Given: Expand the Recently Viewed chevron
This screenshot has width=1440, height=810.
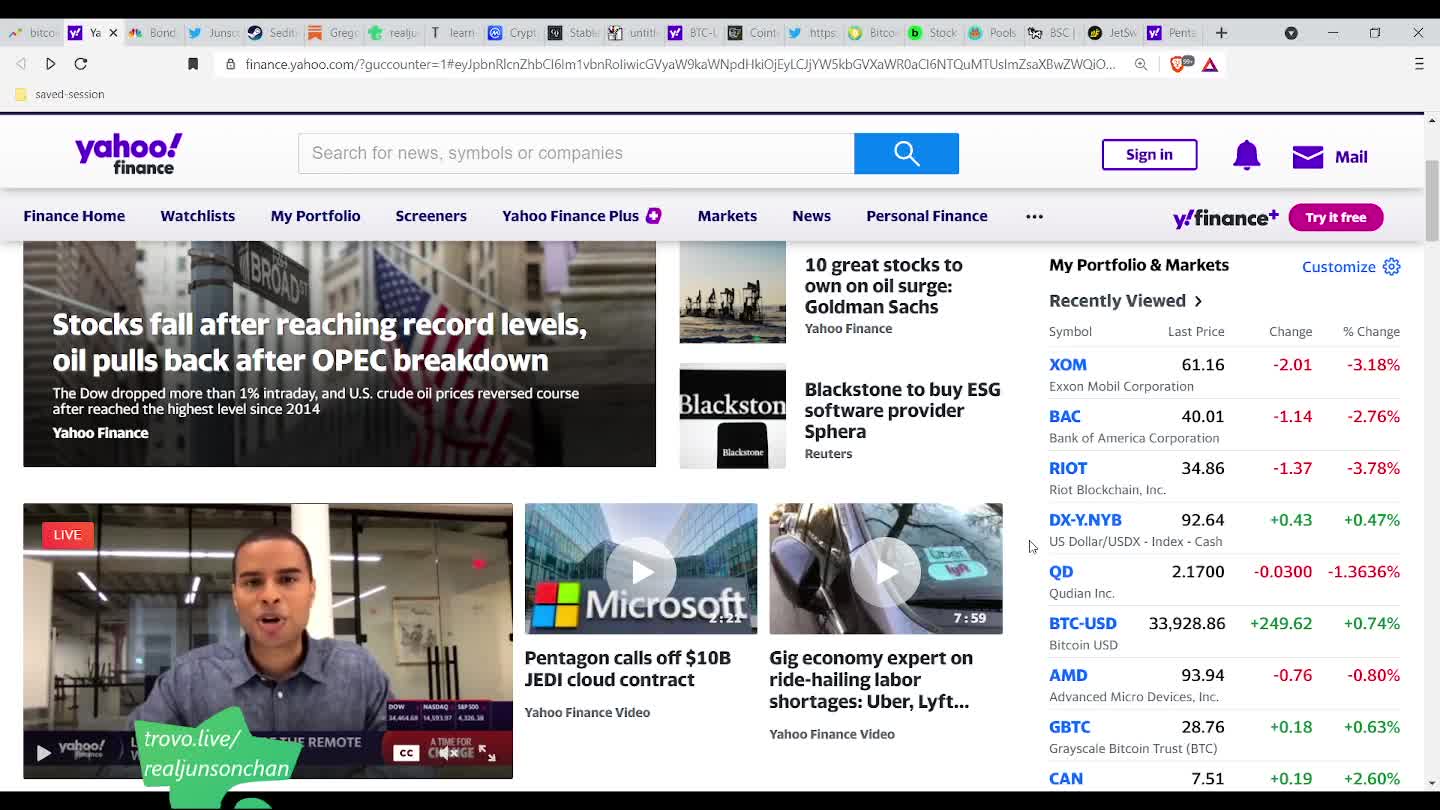Looking at the screenshot, I should point(1198,301).
